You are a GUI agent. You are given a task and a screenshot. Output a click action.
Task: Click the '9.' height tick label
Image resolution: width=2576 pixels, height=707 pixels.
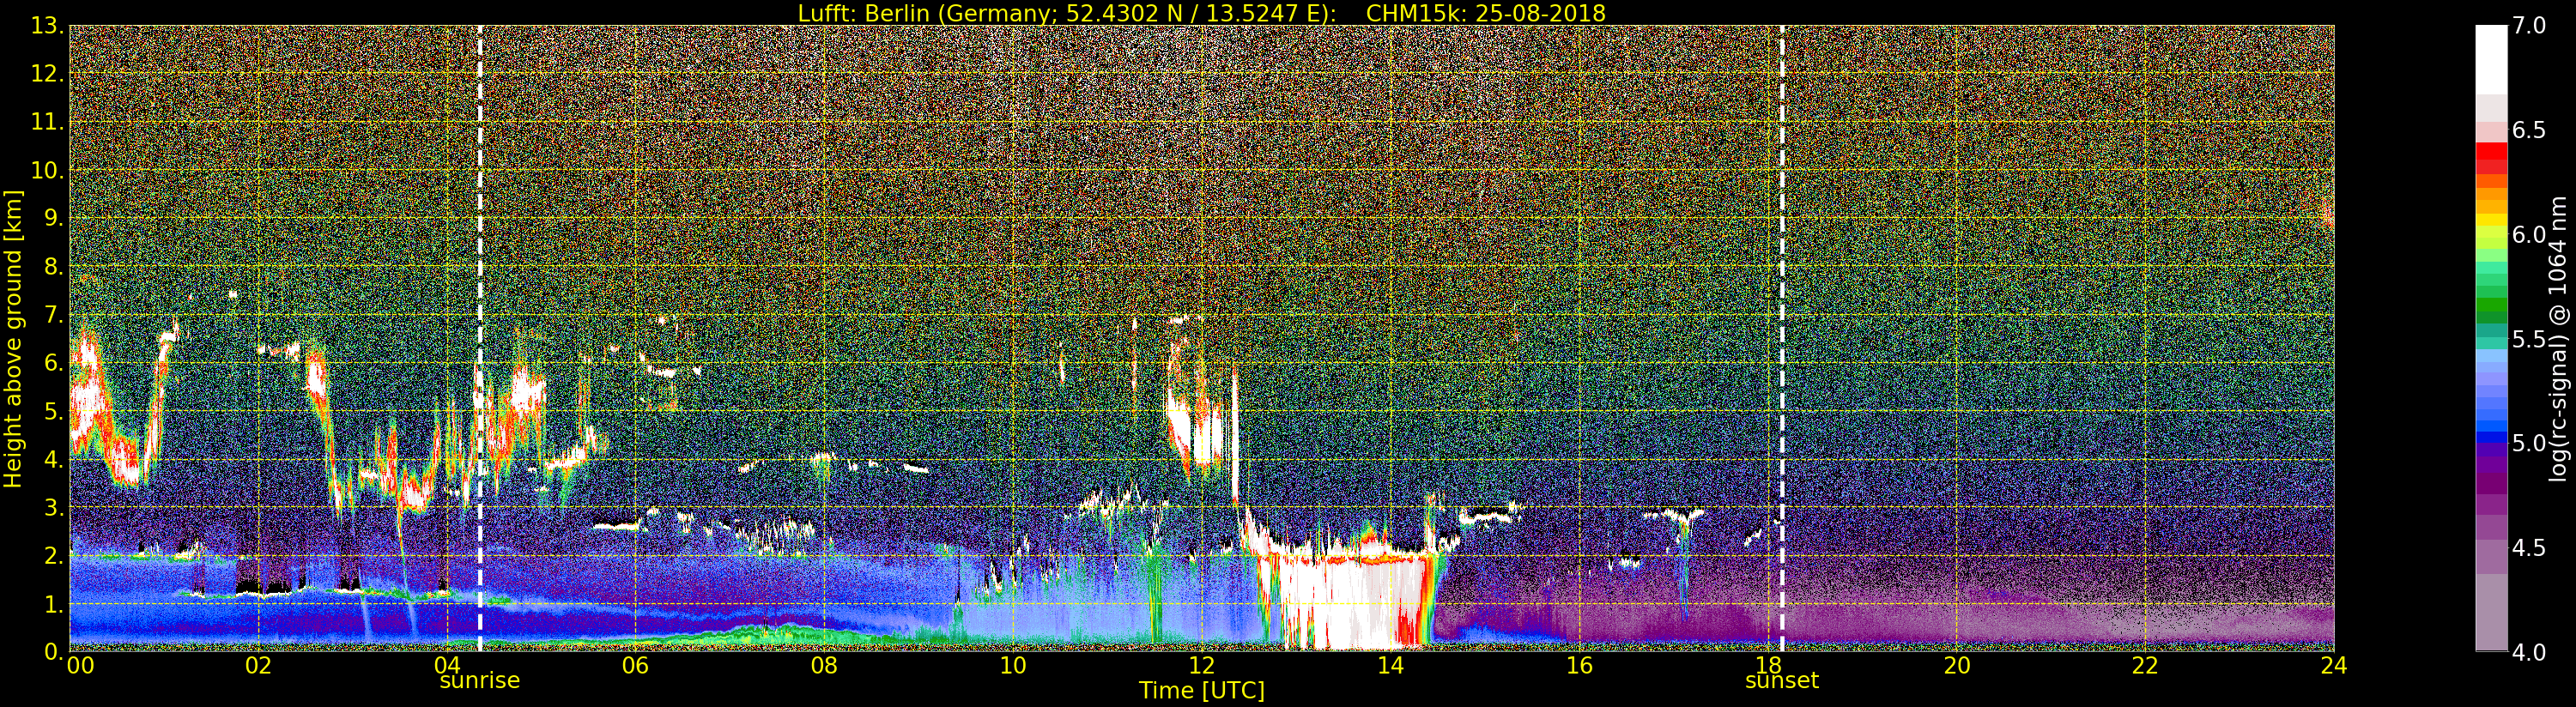pos(52,218)
